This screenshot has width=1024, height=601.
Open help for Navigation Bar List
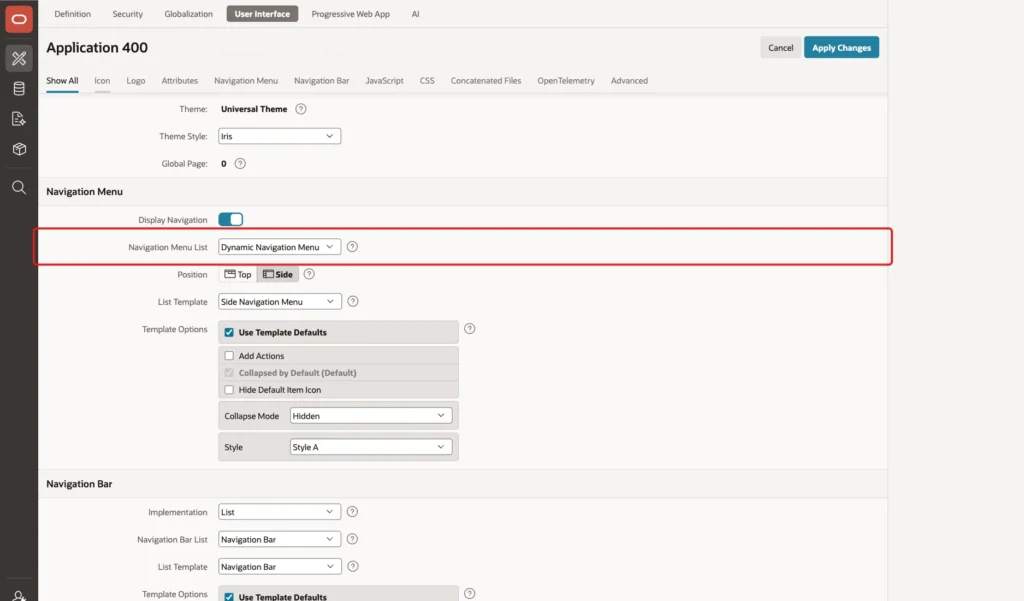[x=352, y=539]
